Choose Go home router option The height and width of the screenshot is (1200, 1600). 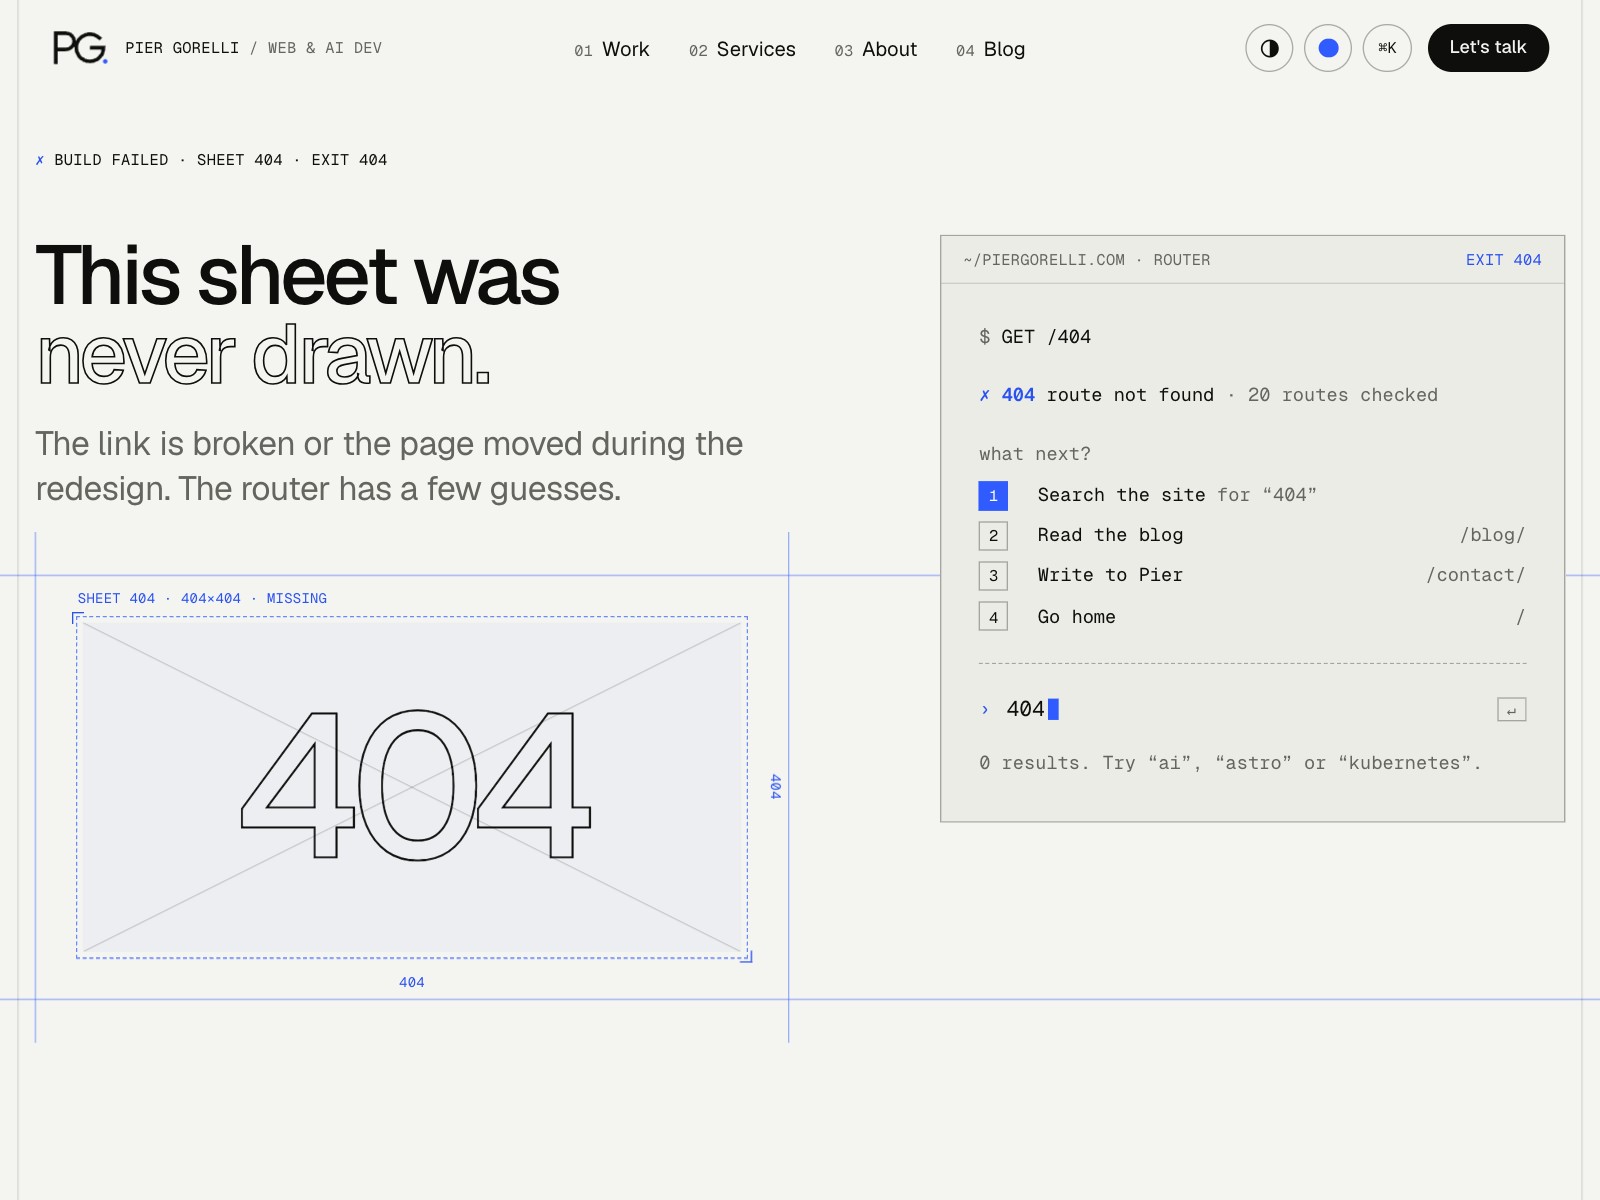(x=1252, y=617)
